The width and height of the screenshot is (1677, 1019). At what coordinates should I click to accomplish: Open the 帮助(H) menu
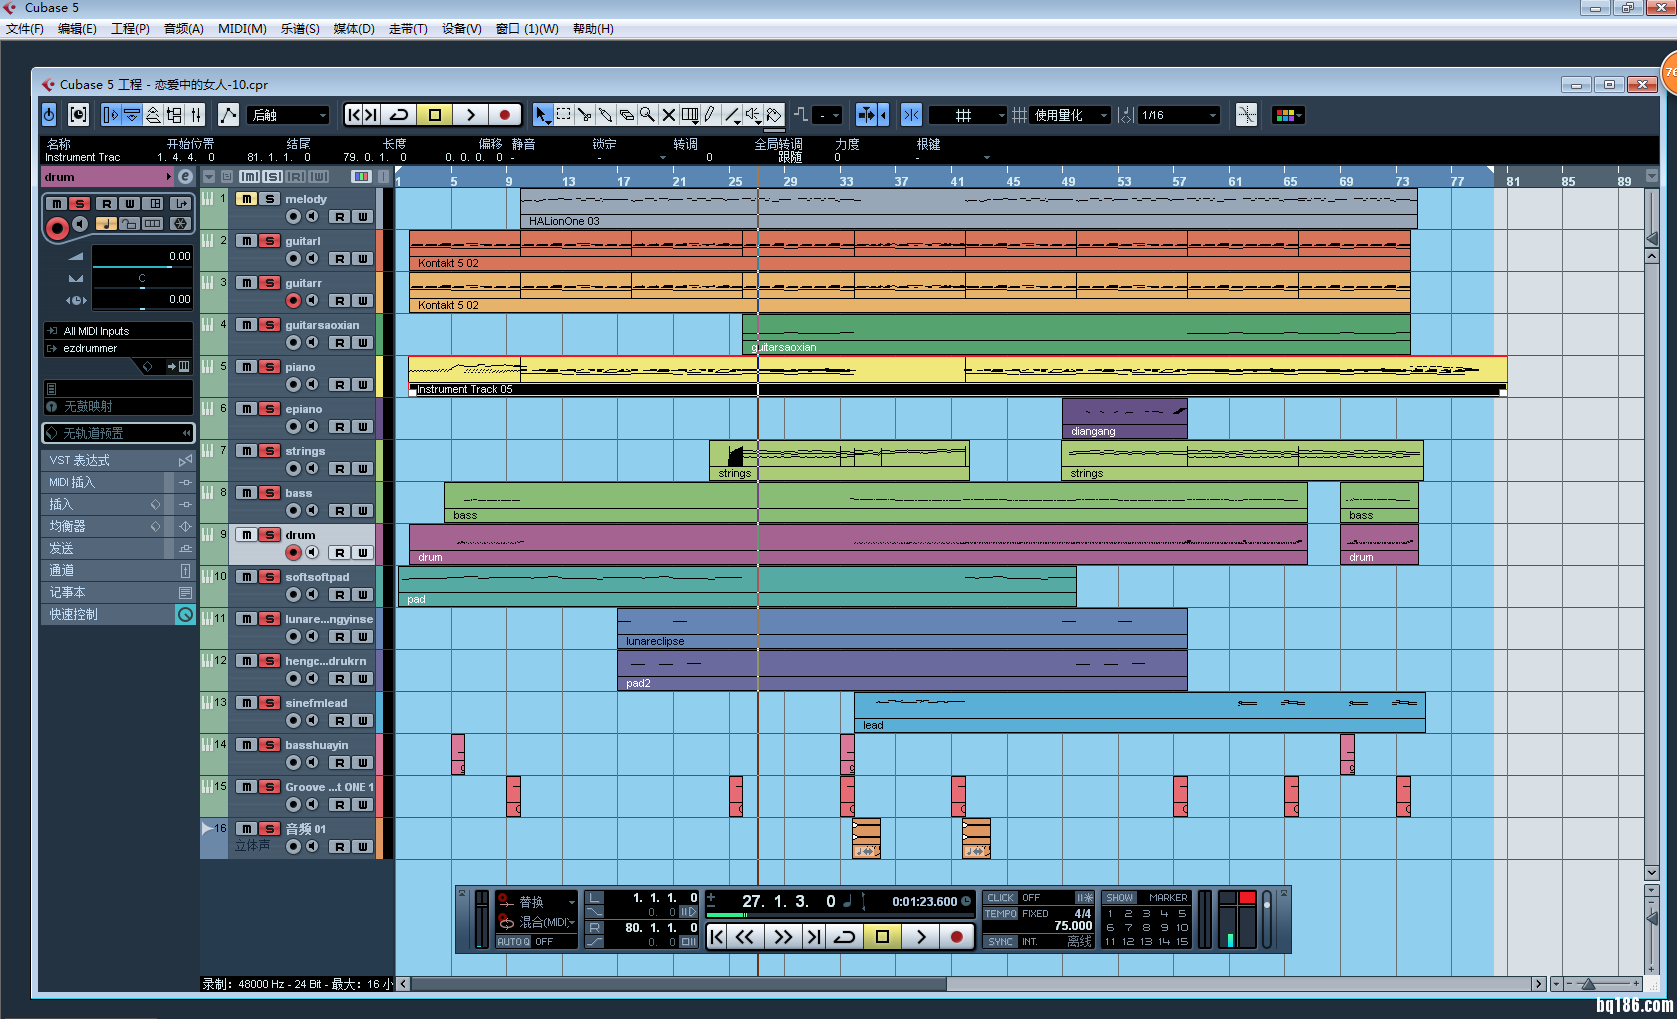[593, 29]
